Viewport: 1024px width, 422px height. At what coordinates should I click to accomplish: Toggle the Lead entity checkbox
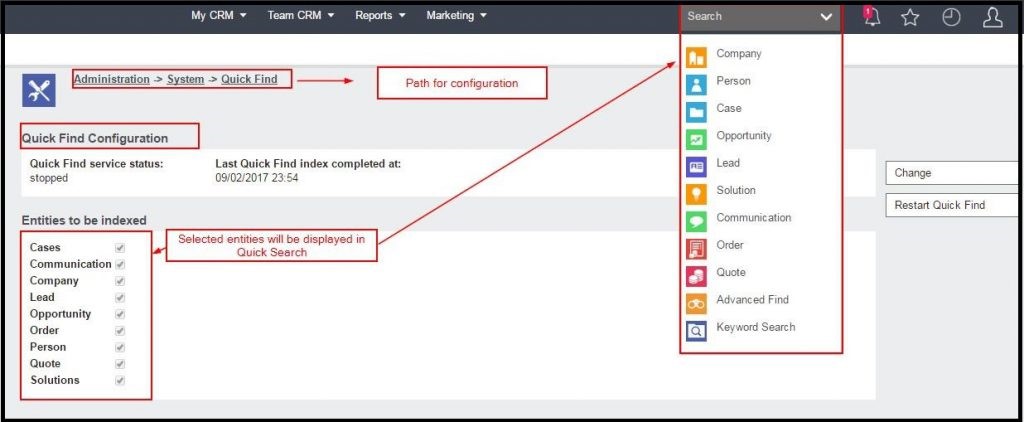120,297
